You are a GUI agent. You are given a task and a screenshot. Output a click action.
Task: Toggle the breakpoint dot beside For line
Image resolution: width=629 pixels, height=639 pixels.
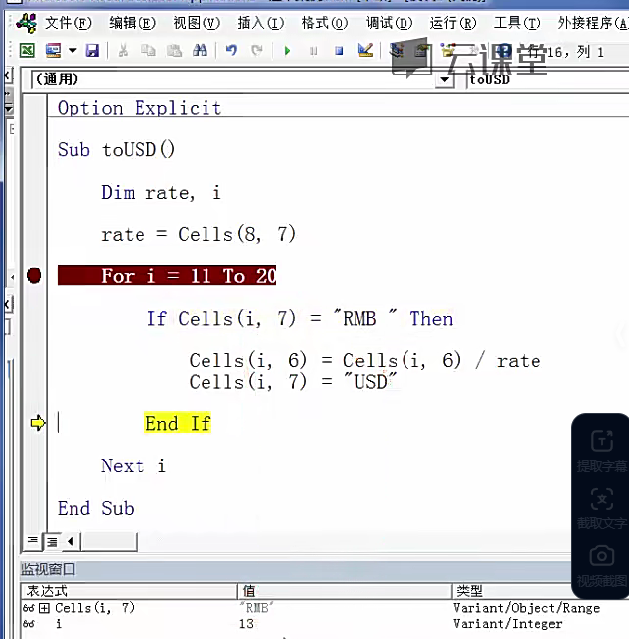[34, 275]
